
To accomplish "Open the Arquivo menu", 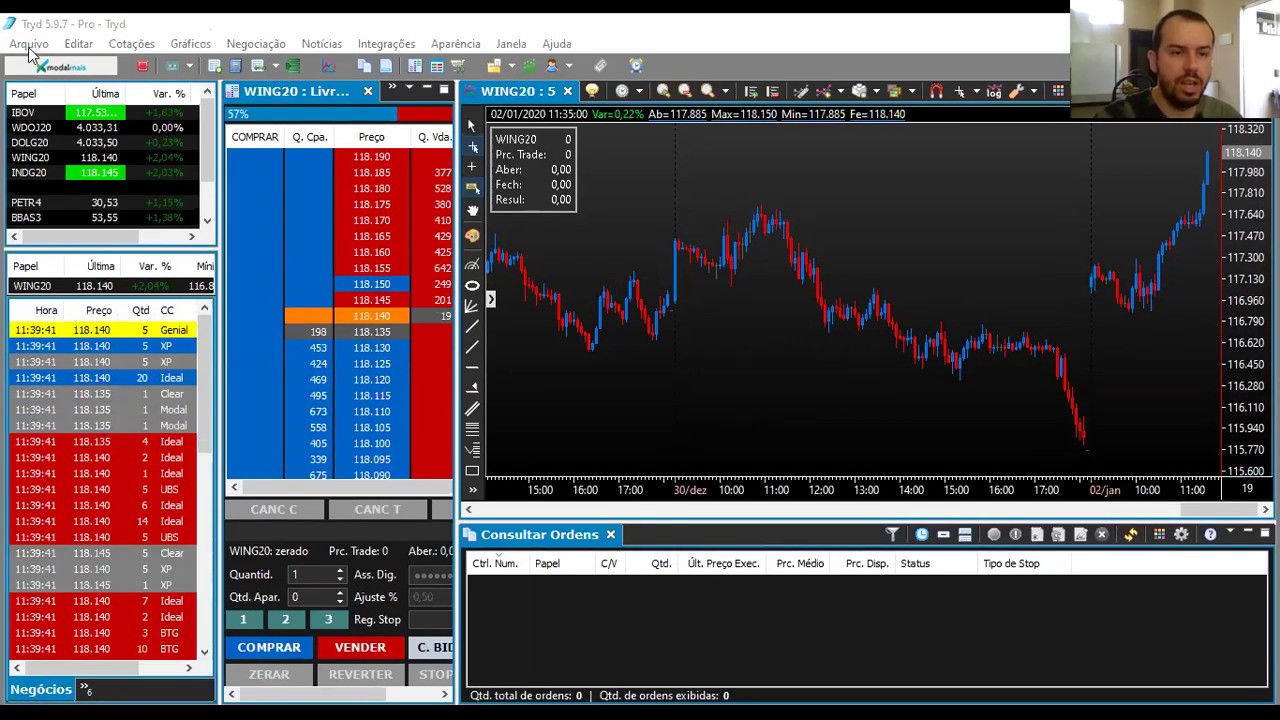I will [29, 44].
